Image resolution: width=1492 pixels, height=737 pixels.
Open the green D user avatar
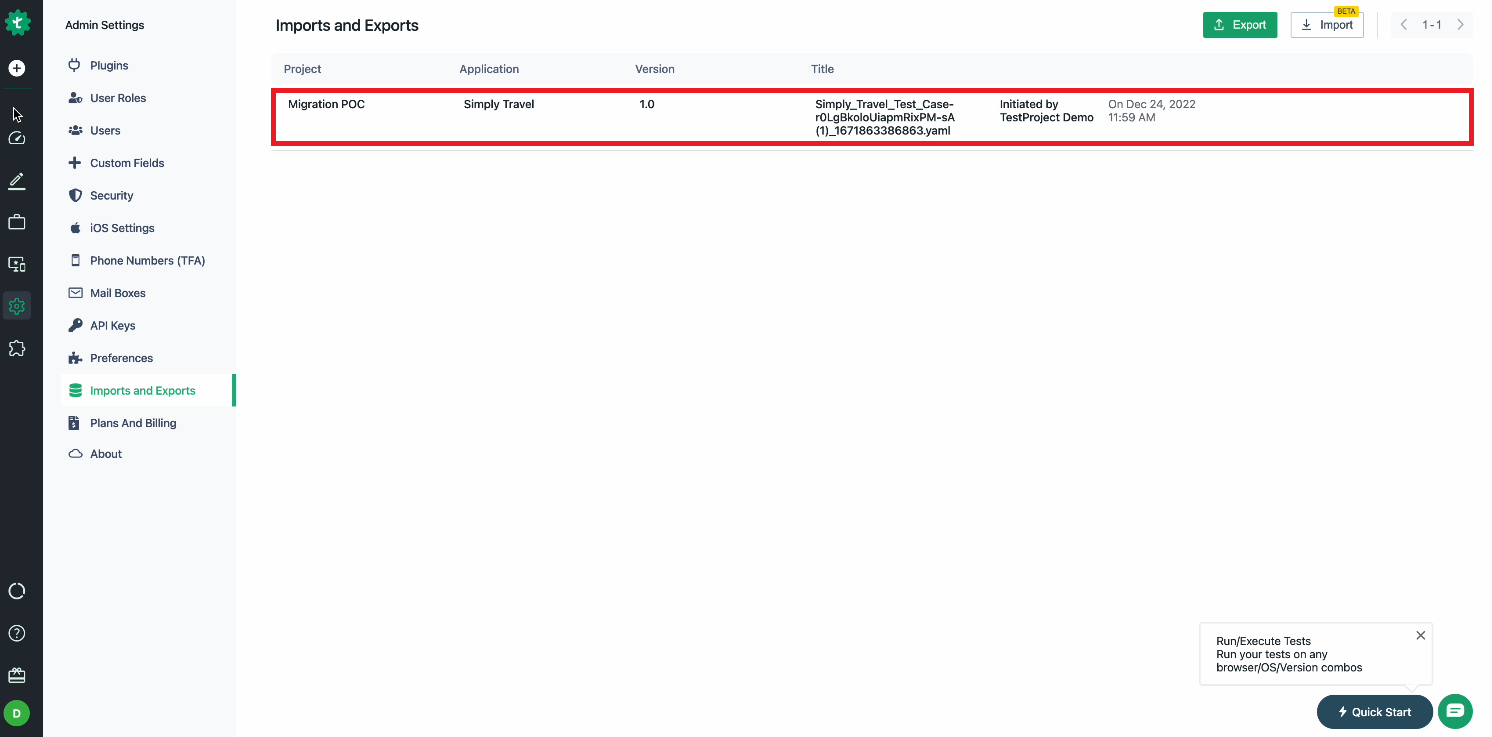(17, 713)
